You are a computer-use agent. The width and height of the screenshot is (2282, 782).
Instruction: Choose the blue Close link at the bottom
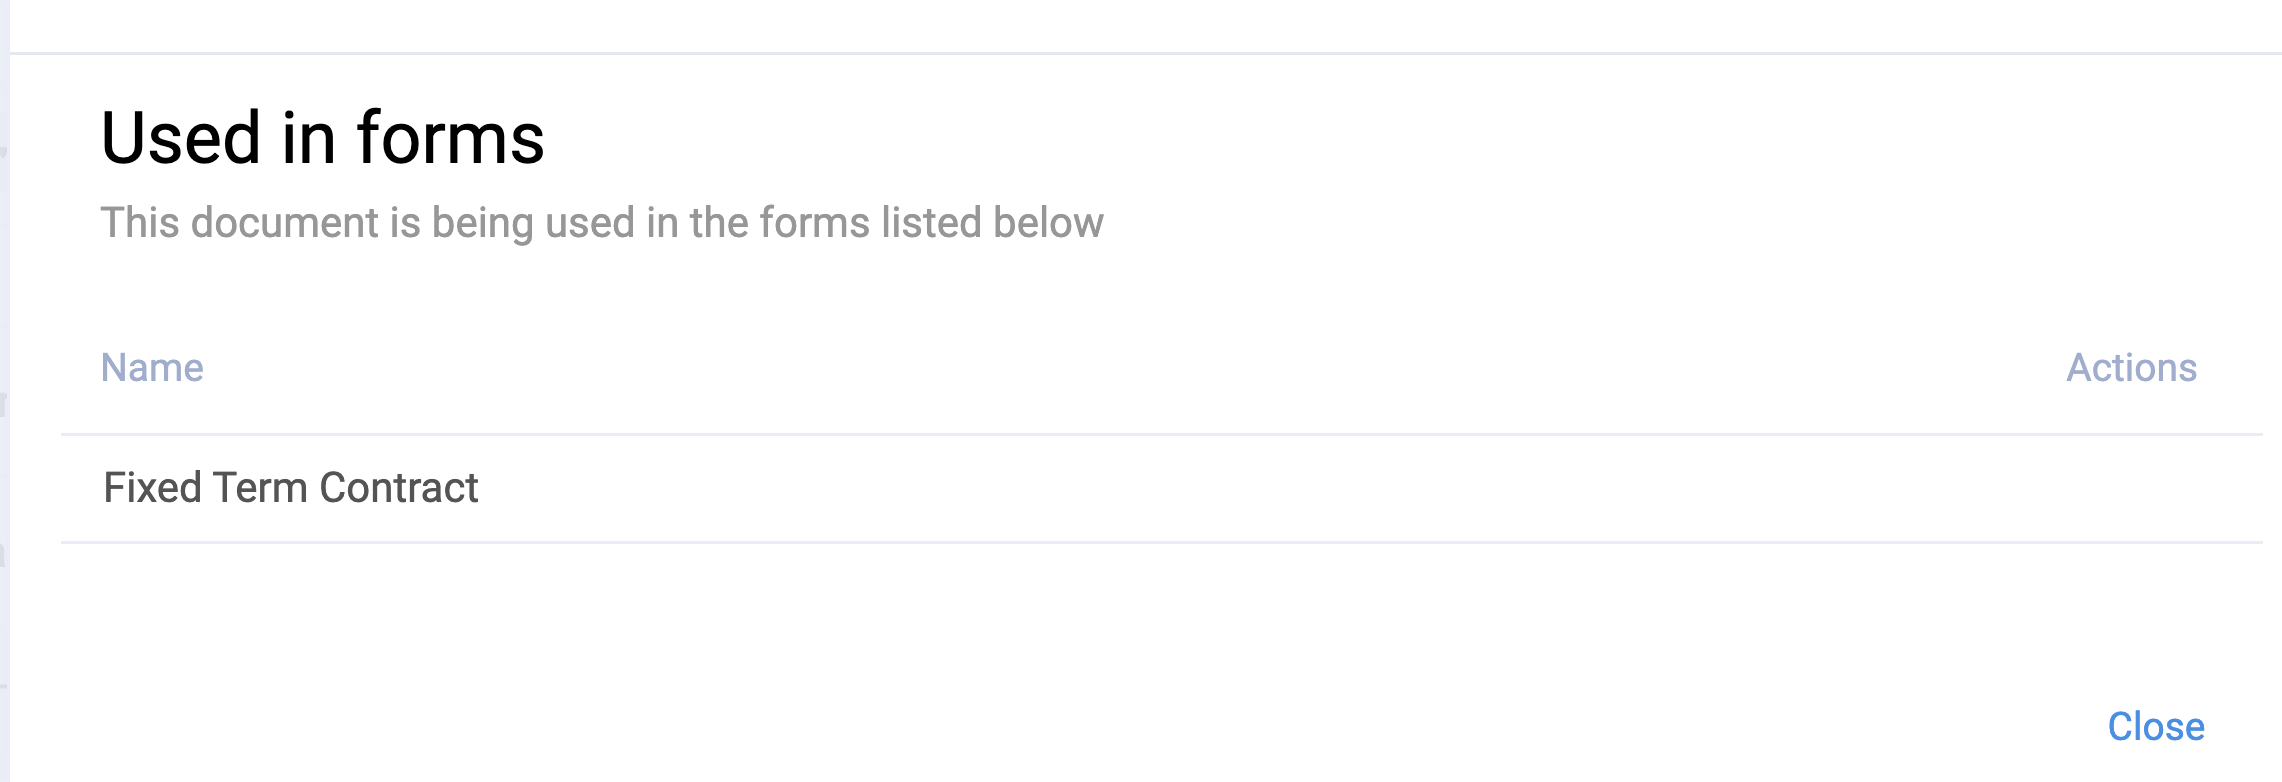click(2156, 727)
